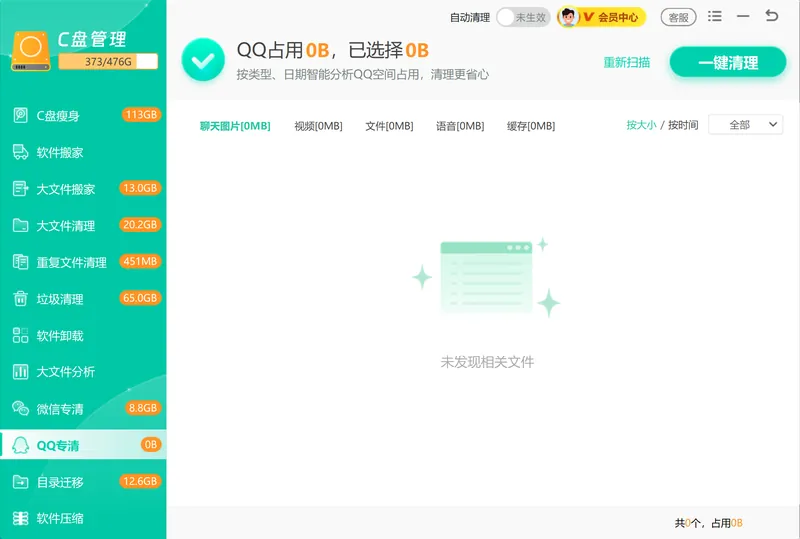Click the 重复文件清理 icon
Screen dimensions: 800x539
pos(20,262)
